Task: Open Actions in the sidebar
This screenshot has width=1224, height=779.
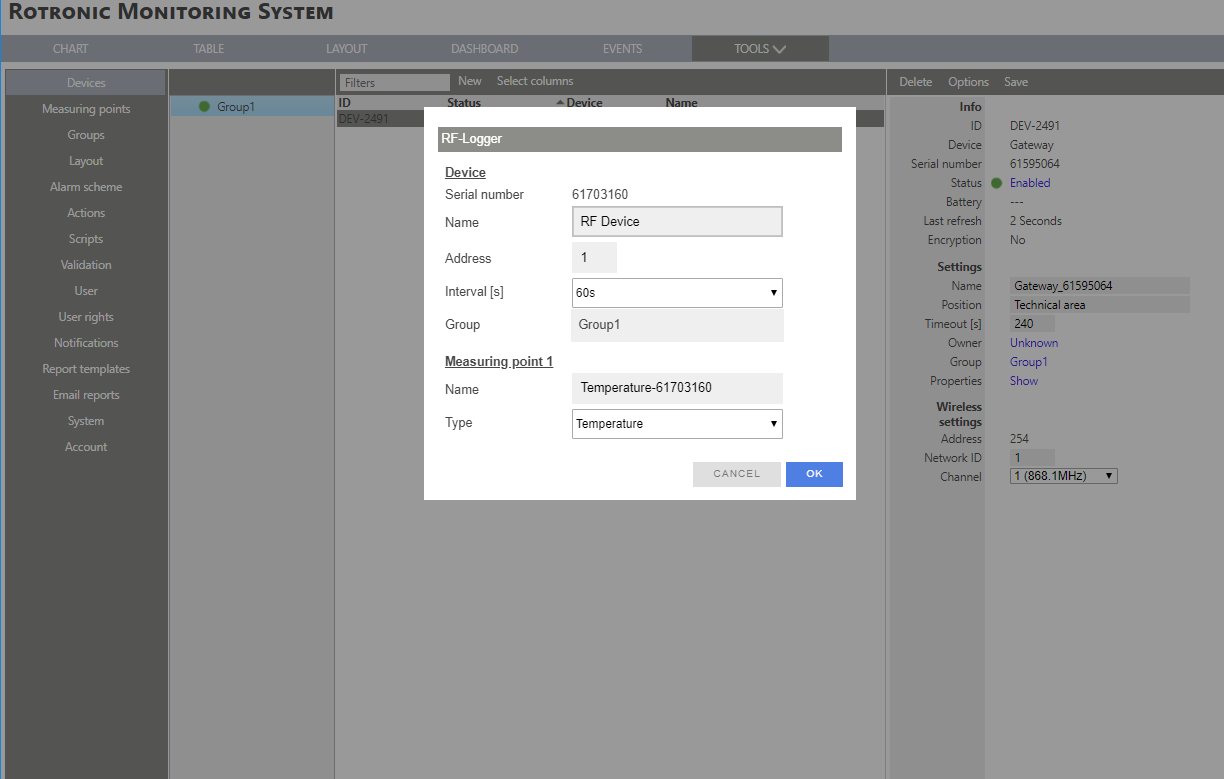Action: click(x=86, y=213)
